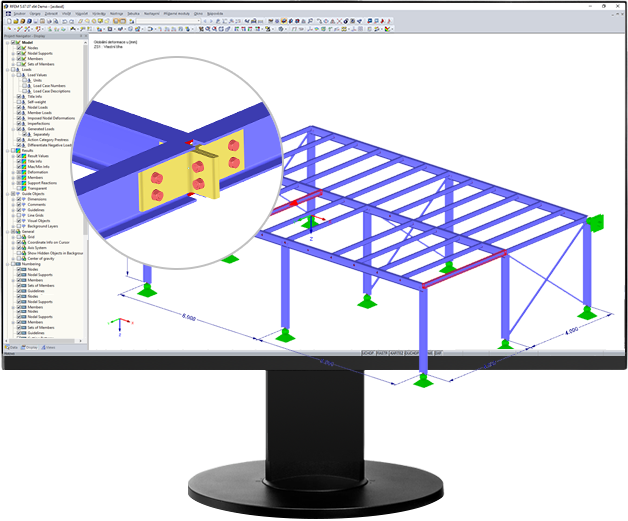Collapse the Loads tree node

[8, 70]
